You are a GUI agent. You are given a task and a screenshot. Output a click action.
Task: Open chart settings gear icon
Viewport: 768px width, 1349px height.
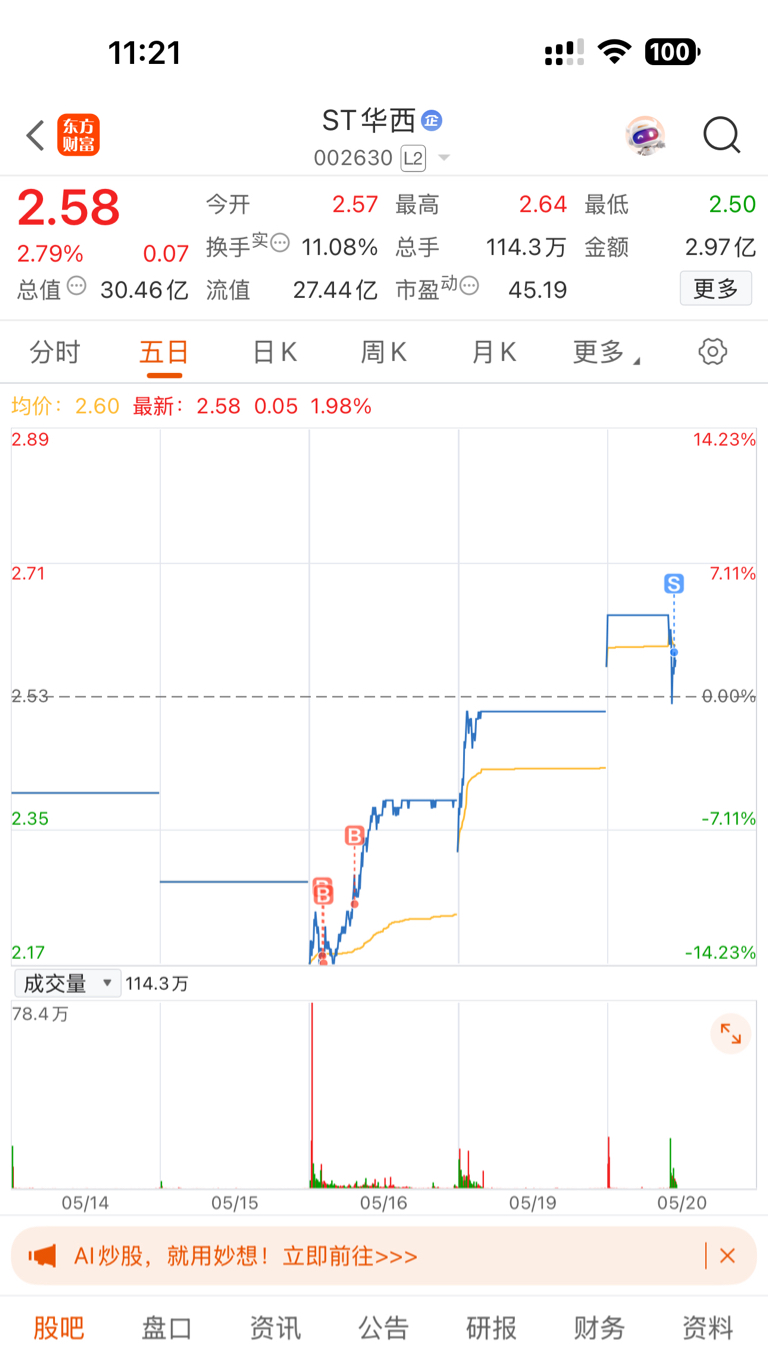click(x=712, y=351)
